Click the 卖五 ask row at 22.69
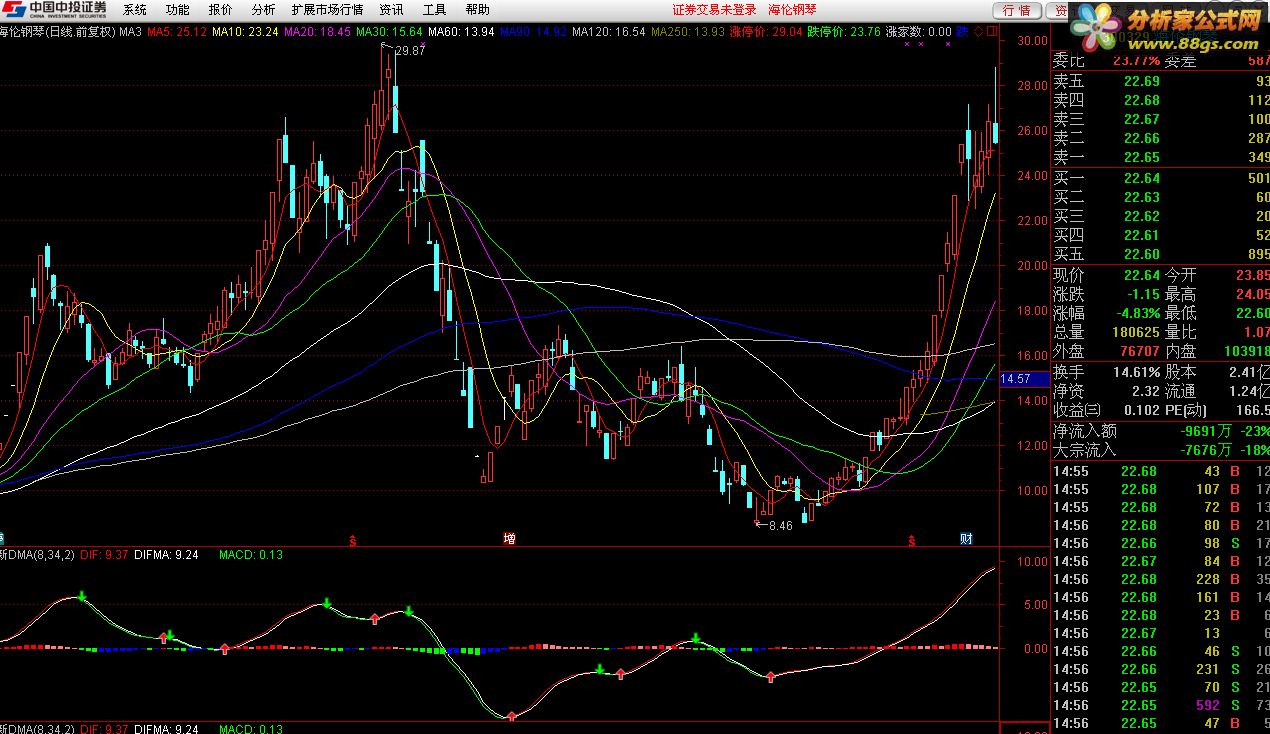Screen dimensions: 1270x734 point(1160,81)
